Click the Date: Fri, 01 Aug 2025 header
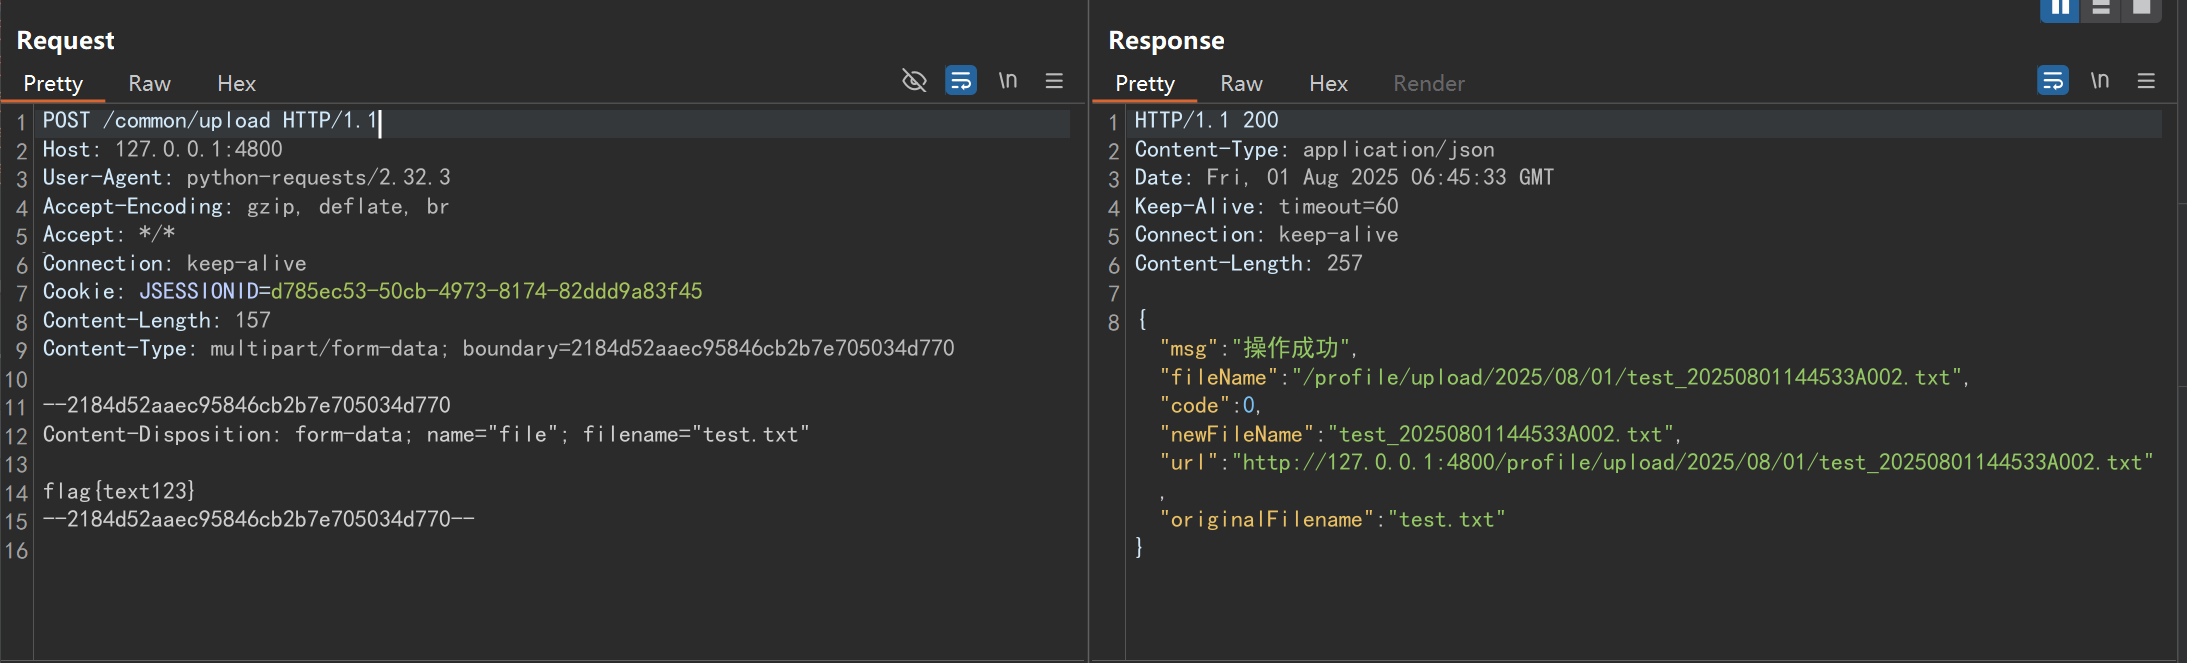 pyautogui.click(x=1344, y=178)
